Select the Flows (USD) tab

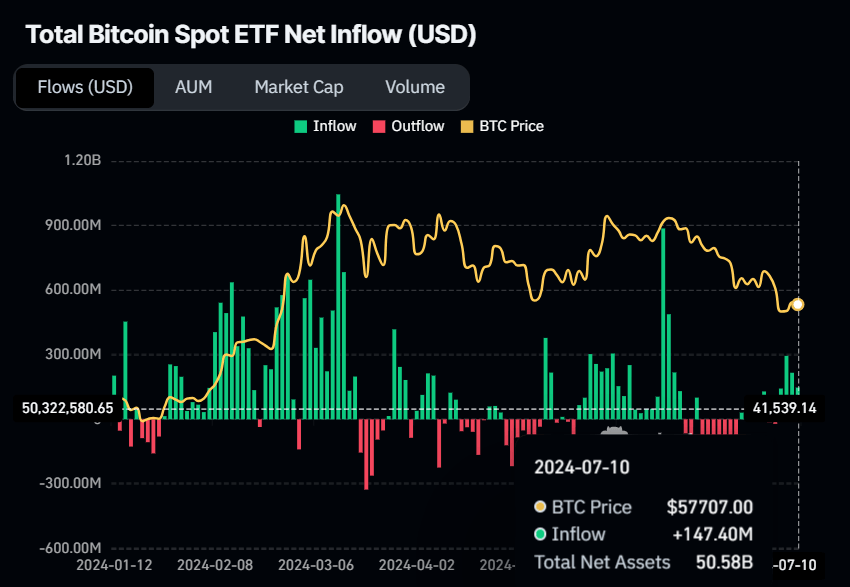[x=84, y=87]
